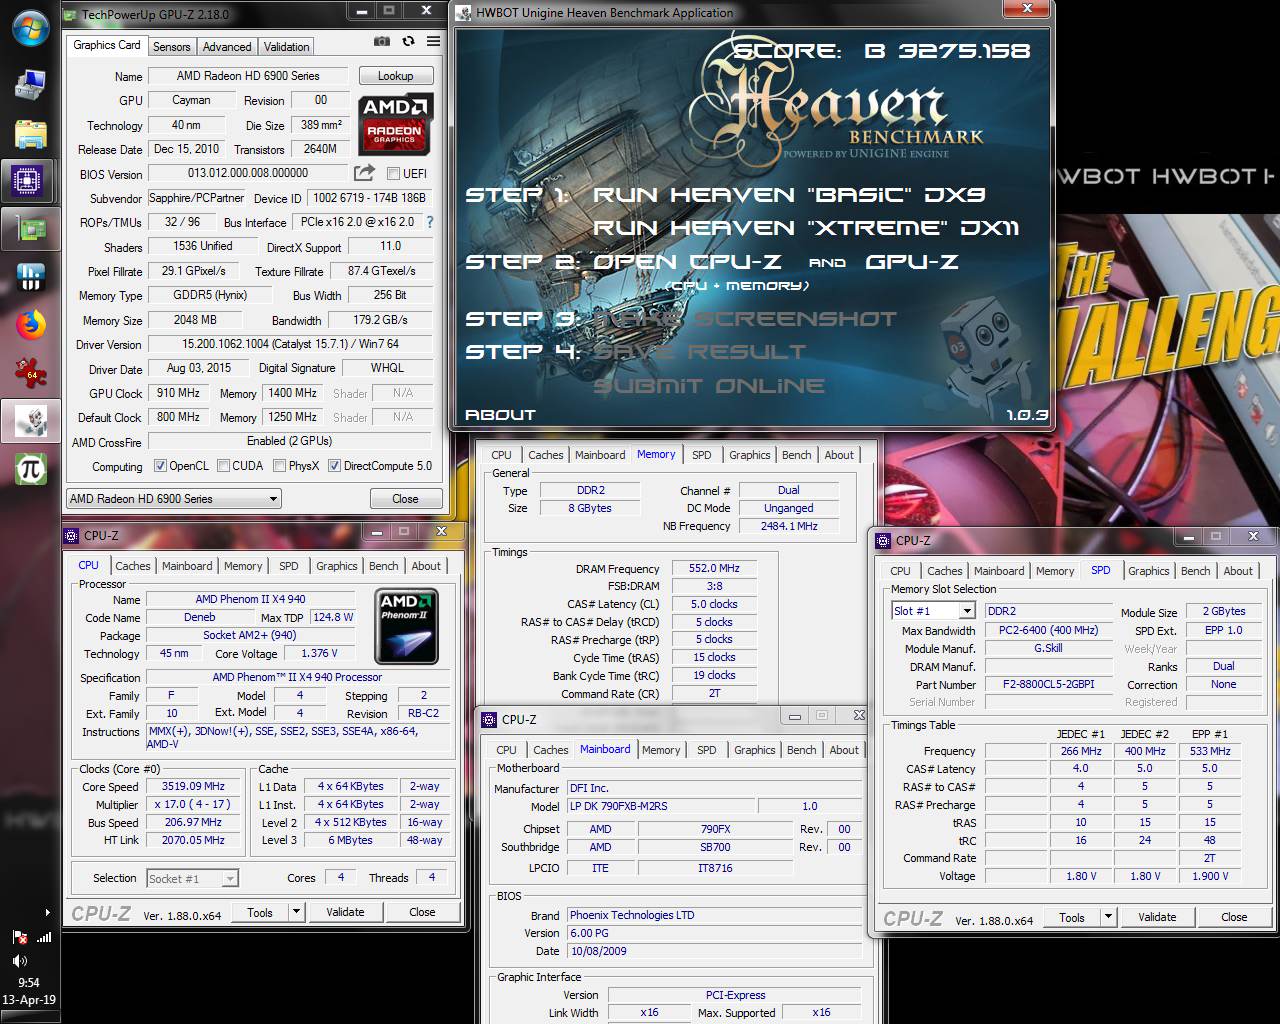Image resolution: width=1280 pixels, height=1024 pixels.
Task: Open the Tools dropdown arrow in SPD CPU-Z window
Action: pyautogui.click(x=1108, y=916)
